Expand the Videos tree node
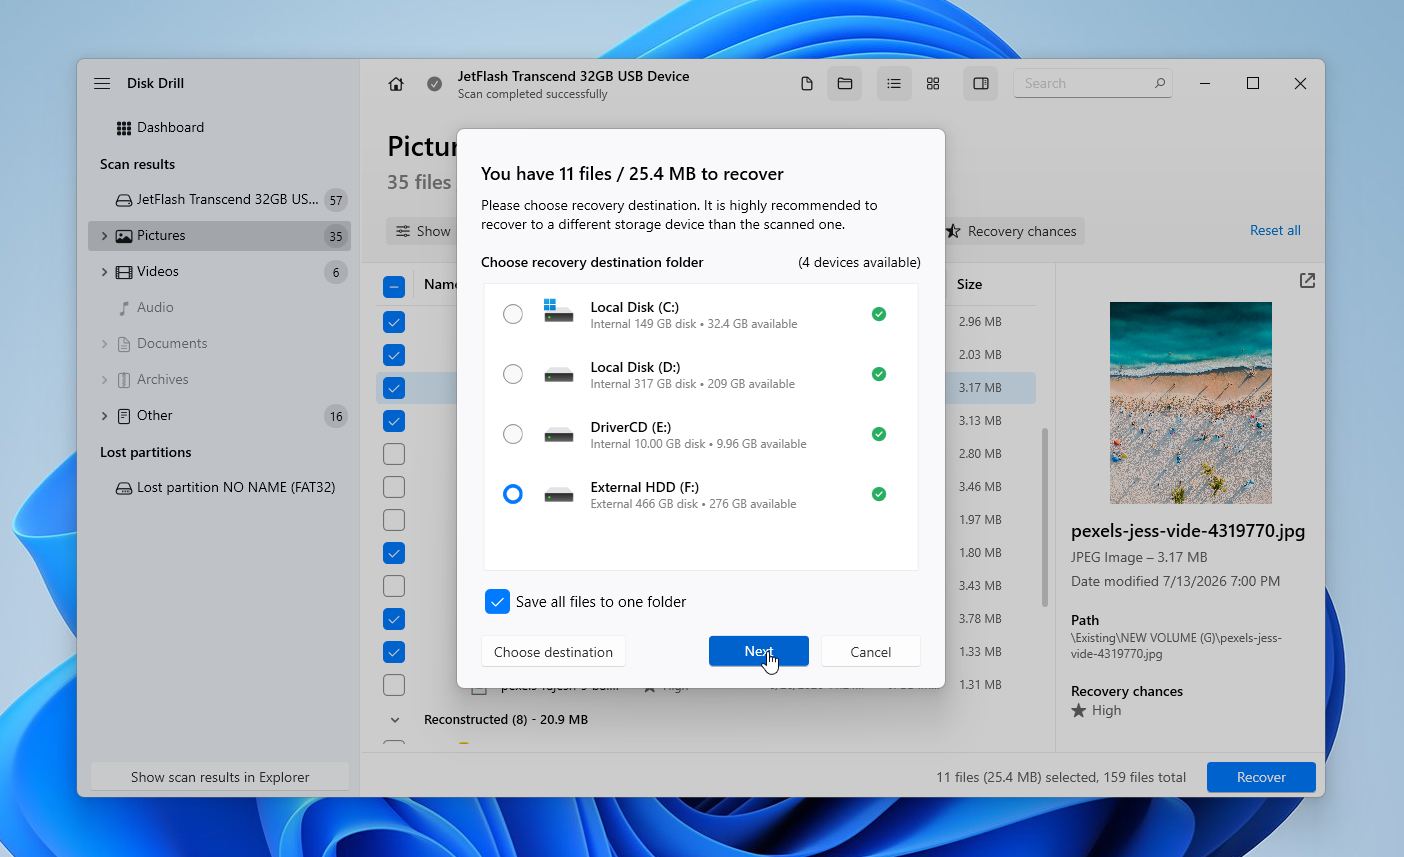 point(104,272)
